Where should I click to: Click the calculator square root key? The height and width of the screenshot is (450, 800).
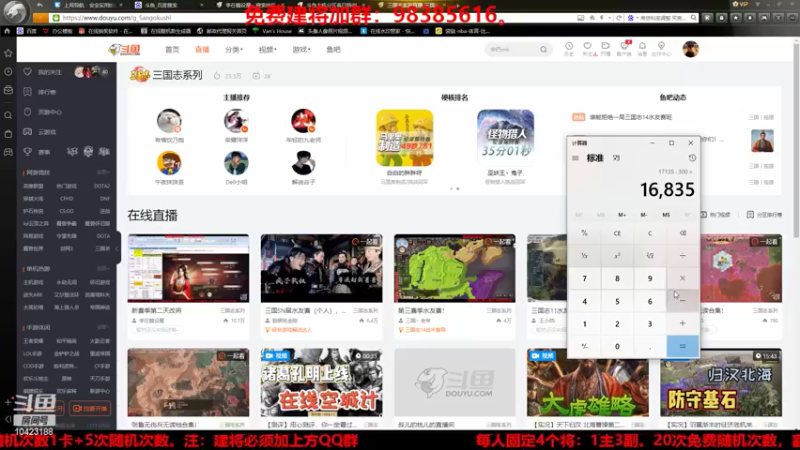point(650,256)
